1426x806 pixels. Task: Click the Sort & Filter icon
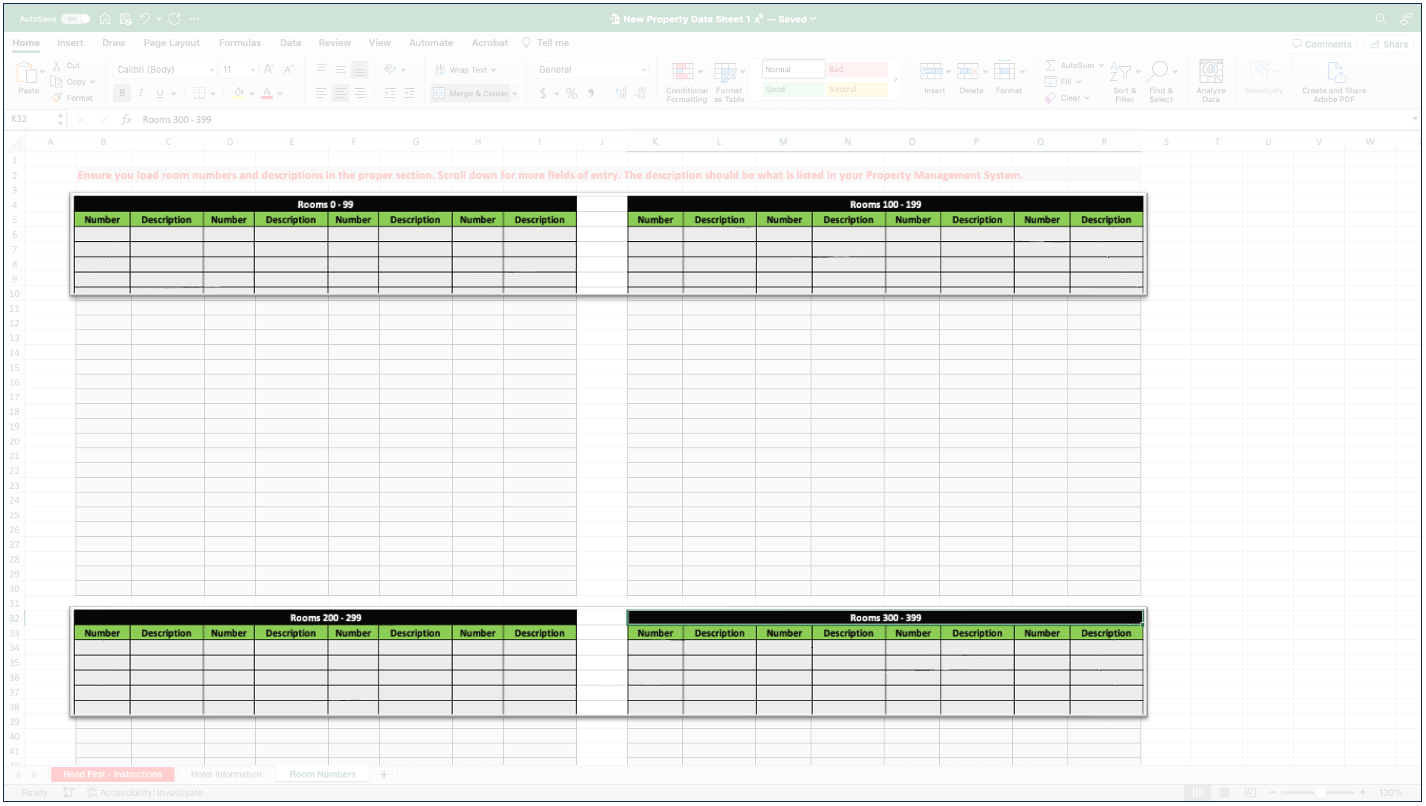[1122, 73]
